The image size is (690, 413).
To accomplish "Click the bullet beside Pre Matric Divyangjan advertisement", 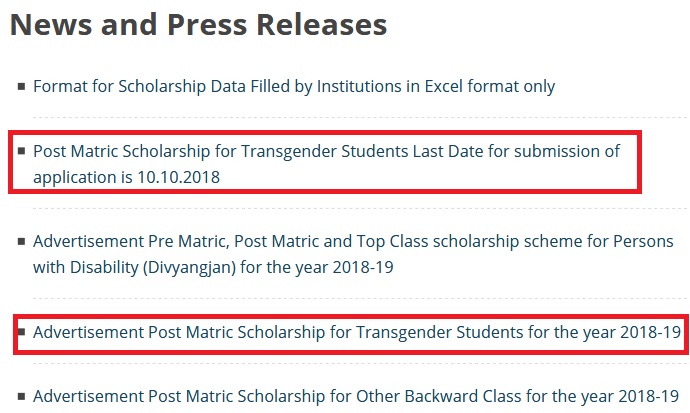I will point(21,241).
